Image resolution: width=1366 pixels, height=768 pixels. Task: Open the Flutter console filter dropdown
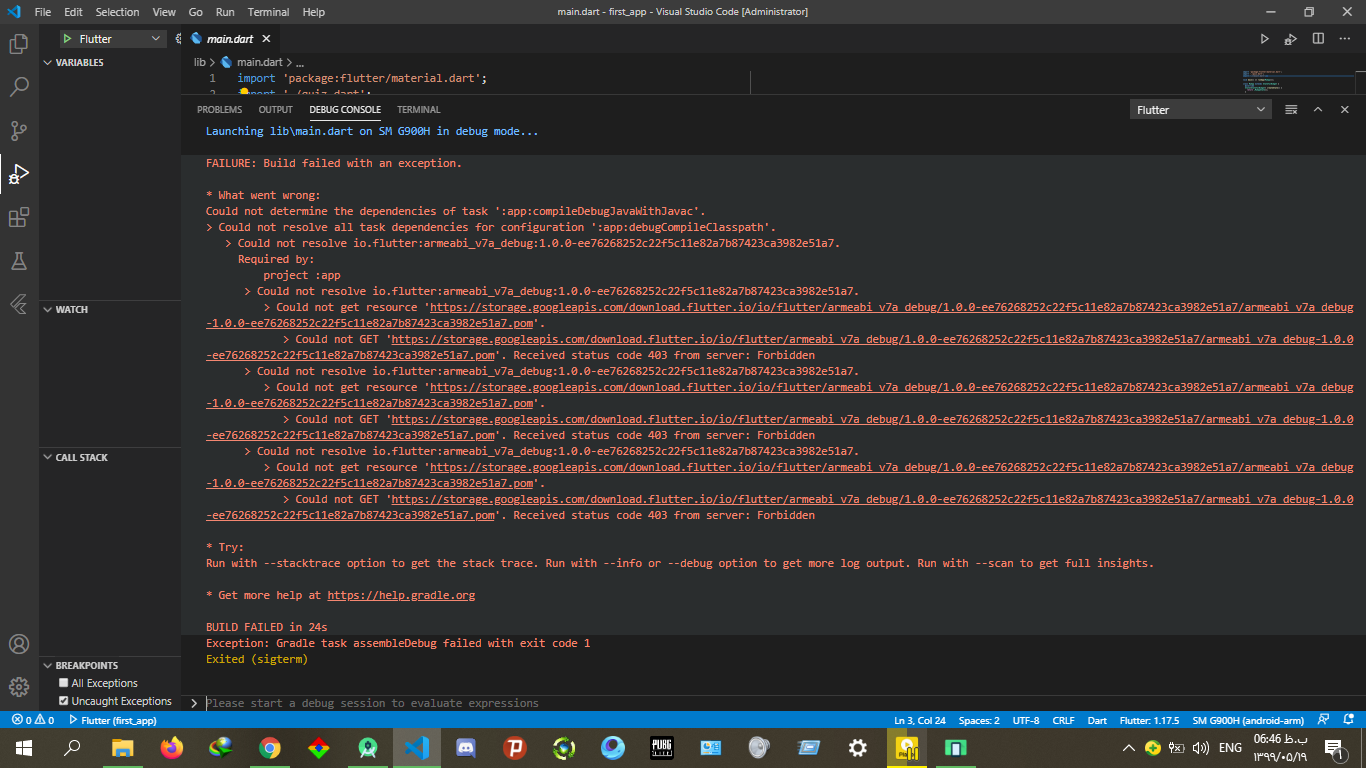coord(1200,110)
